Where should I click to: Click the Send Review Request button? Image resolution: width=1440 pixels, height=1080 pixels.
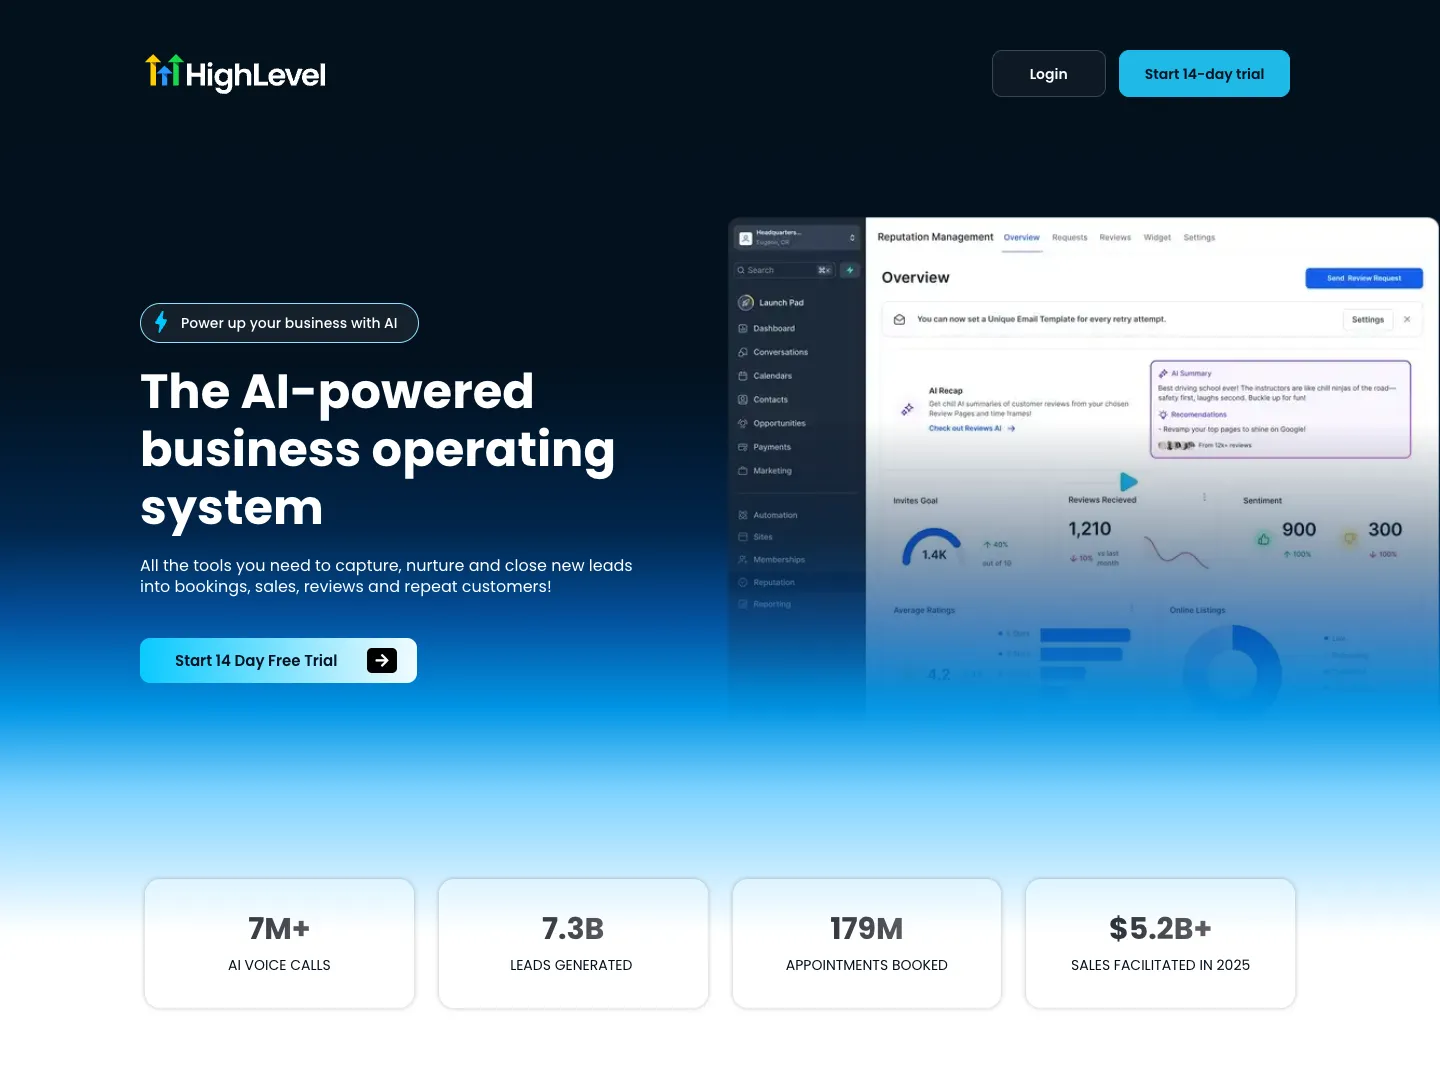[1364, 278]
